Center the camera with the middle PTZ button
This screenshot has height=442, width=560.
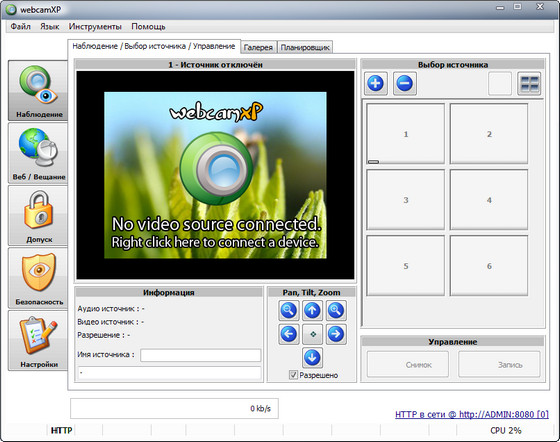[312, 334]
